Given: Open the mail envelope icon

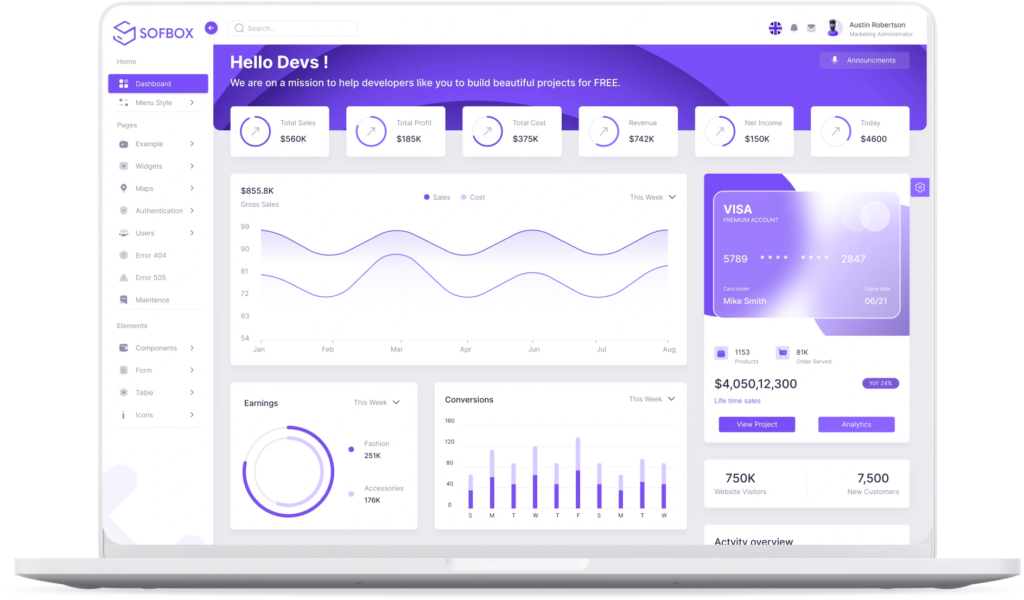Looking at the screenshot, I should coord(811,28).
